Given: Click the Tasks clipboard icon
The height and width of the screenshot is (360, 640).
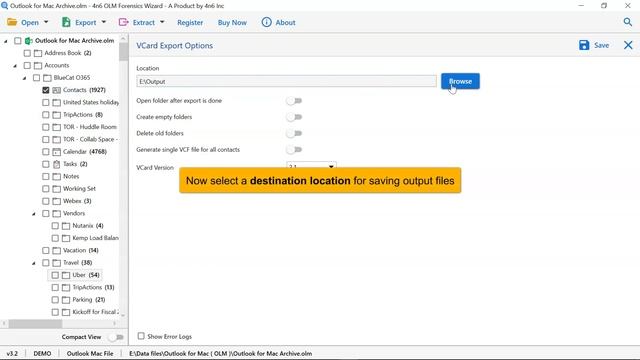Looking at the screenshot, I should (57, 164).
